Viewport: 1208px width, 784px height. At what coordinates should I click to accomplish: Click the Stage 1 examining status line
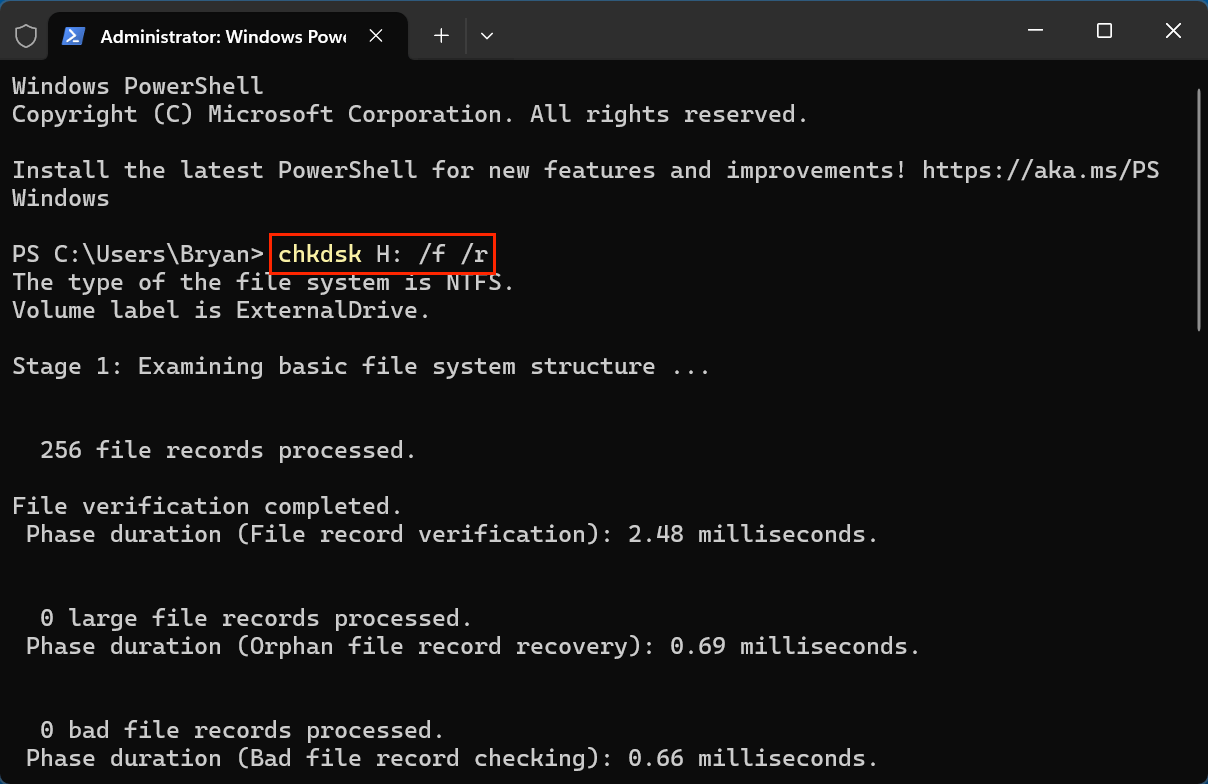[360, 366]
